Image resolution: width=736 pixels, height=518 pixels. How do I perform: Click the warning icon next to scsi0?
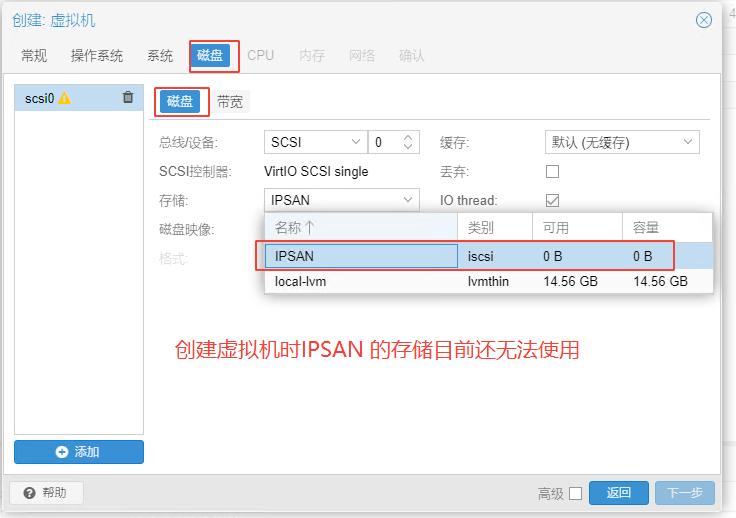pyautogui.click(x=64, y=98)
